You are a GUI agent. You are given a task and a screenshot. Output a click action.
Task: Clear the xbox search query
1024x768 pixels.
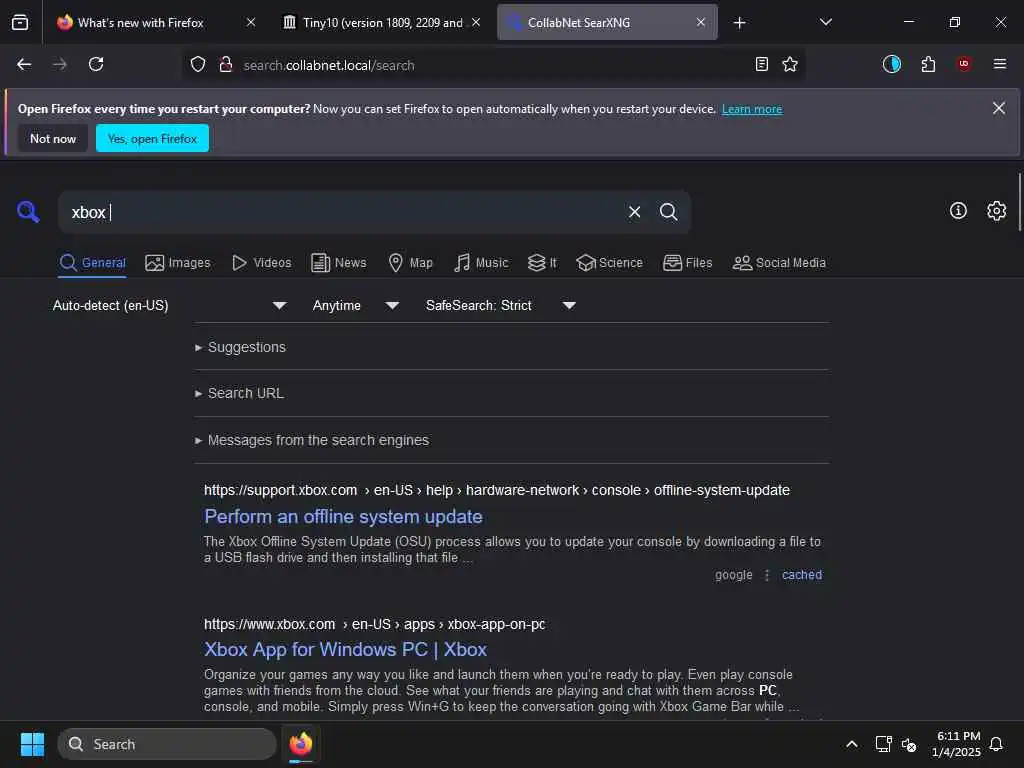coord(634,212)
